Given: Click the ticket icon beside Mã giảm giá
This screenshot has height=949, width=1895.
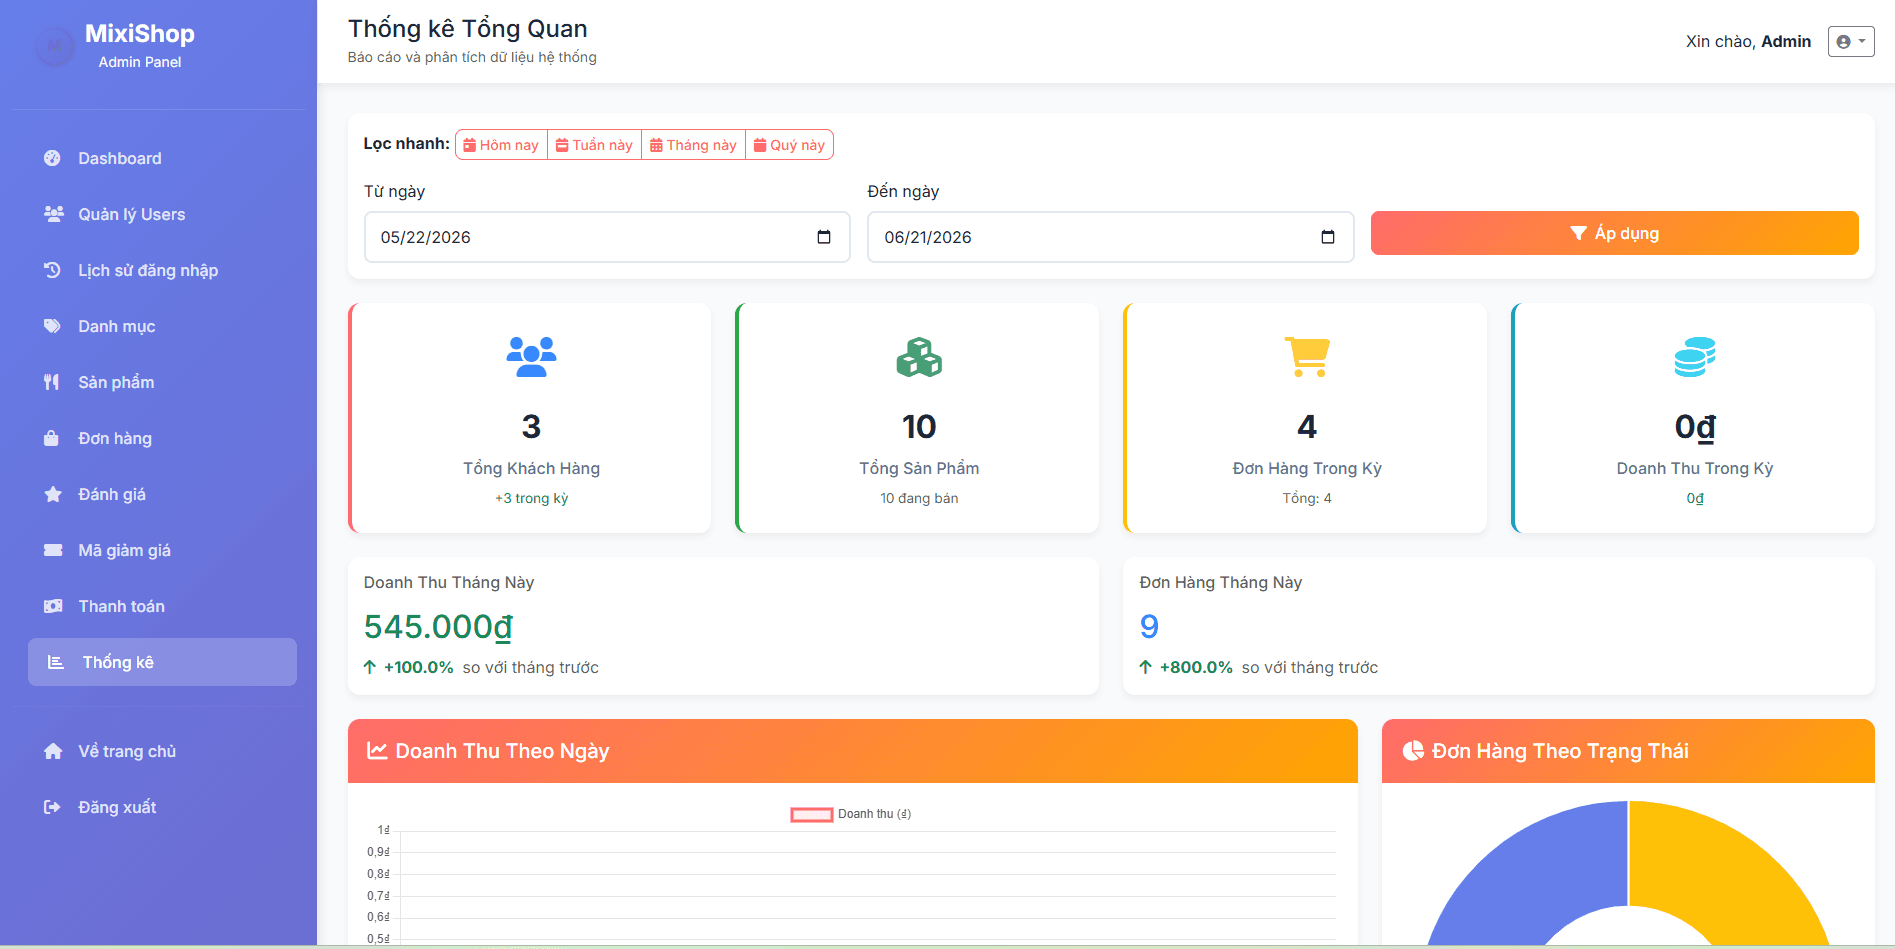Looking at the screenshot, I should pos(53,550).
